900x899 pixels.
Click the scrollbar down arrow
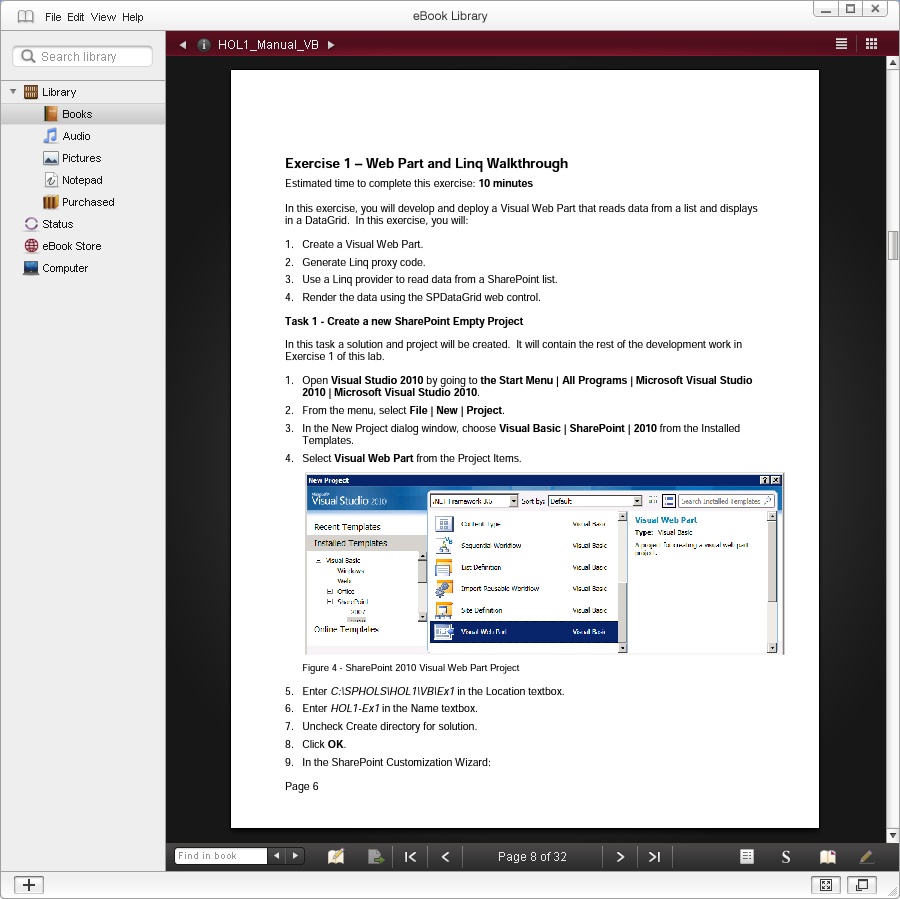pos(893,835)
